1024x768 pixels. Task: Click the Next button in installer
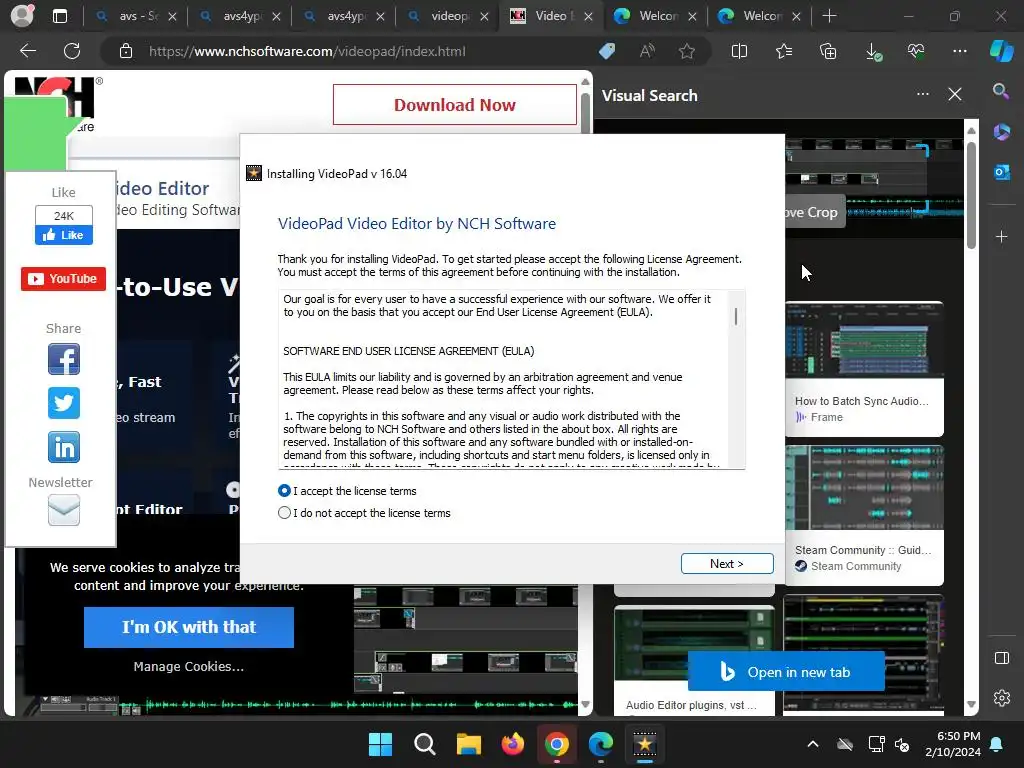point(727,564)
